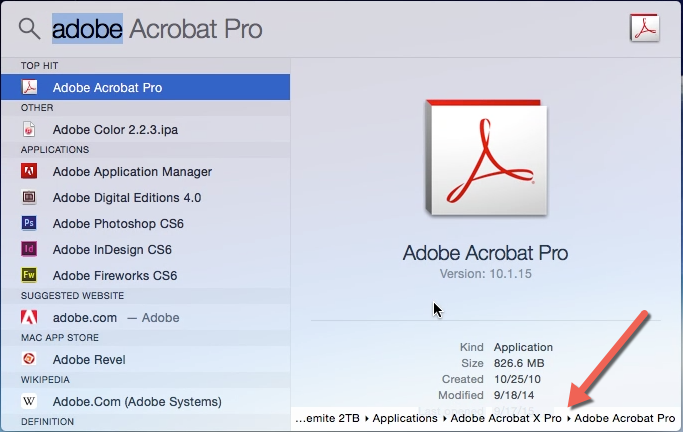Click the InDesign CS6 Id icon

(29, 249)
